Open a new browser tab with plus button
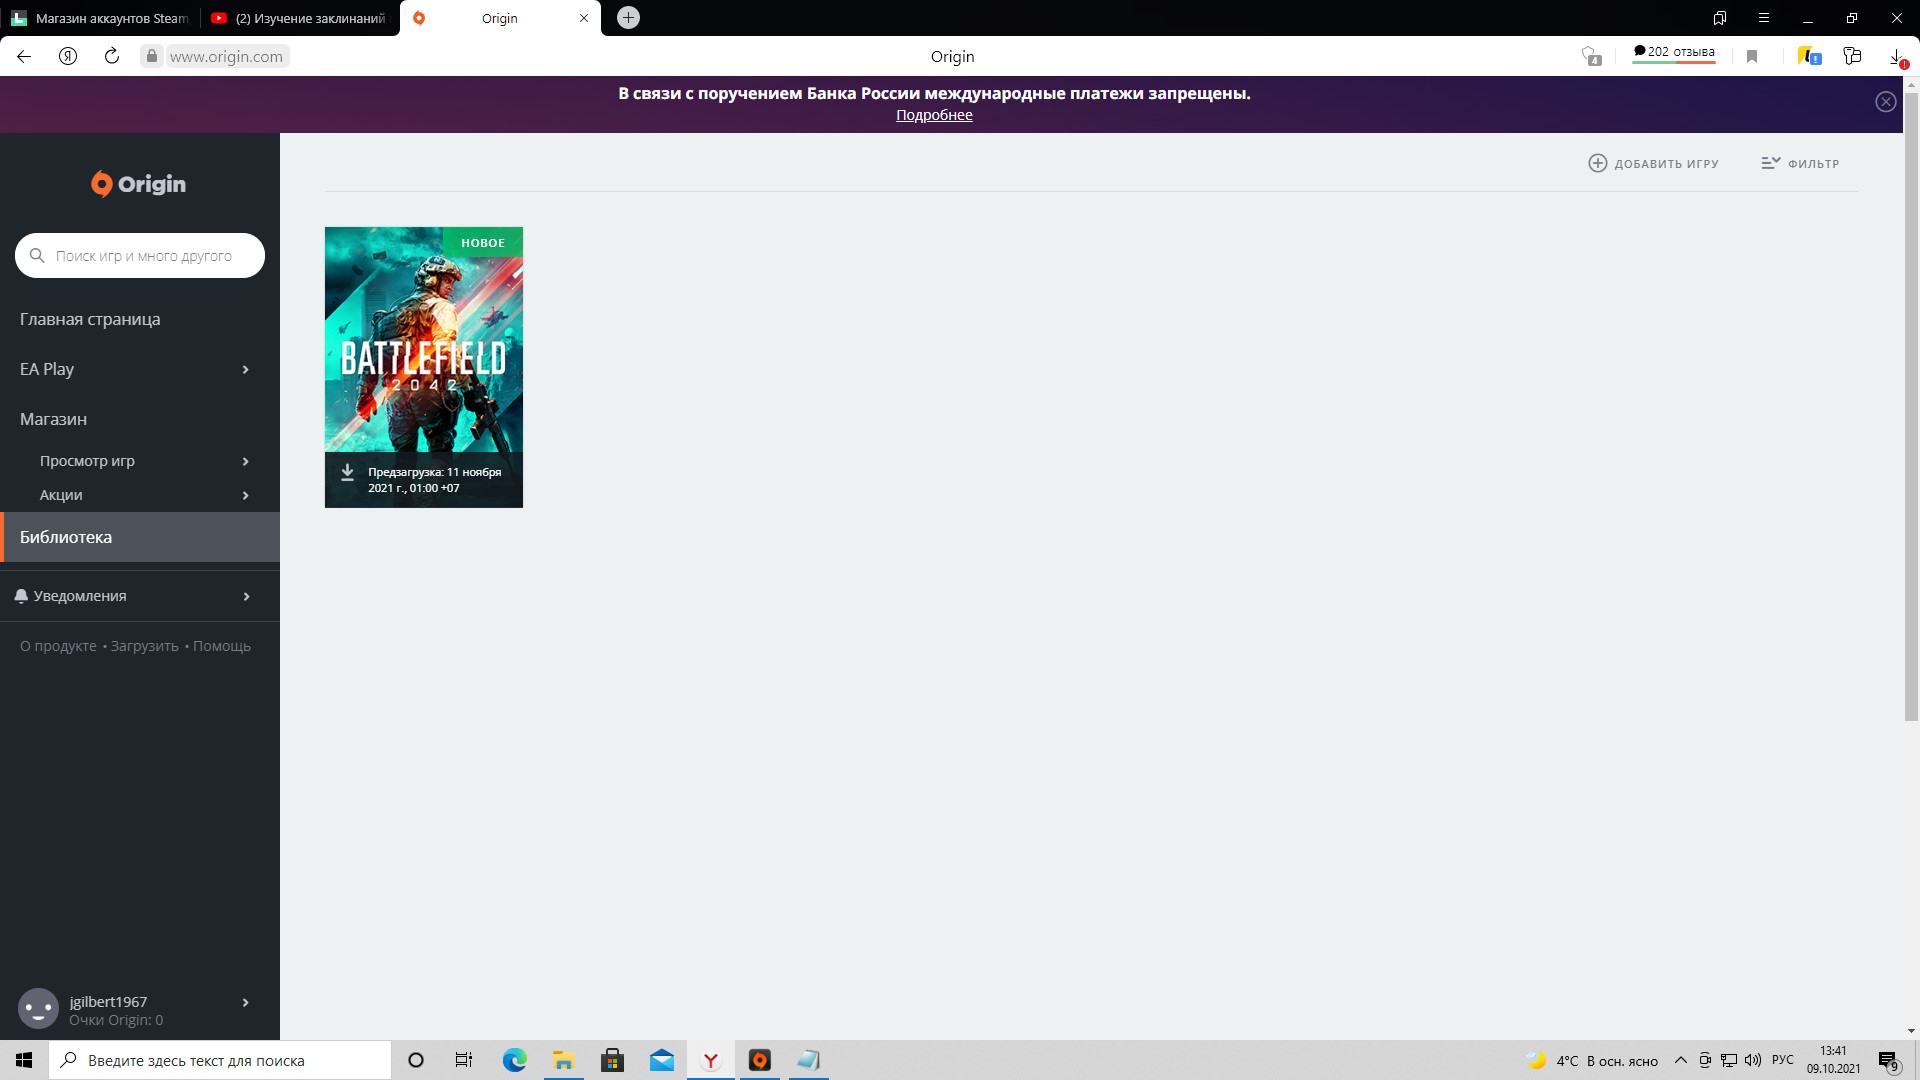Image resolution: width=1920 pixels, height=1080 pixels. (x=628, y=18)
